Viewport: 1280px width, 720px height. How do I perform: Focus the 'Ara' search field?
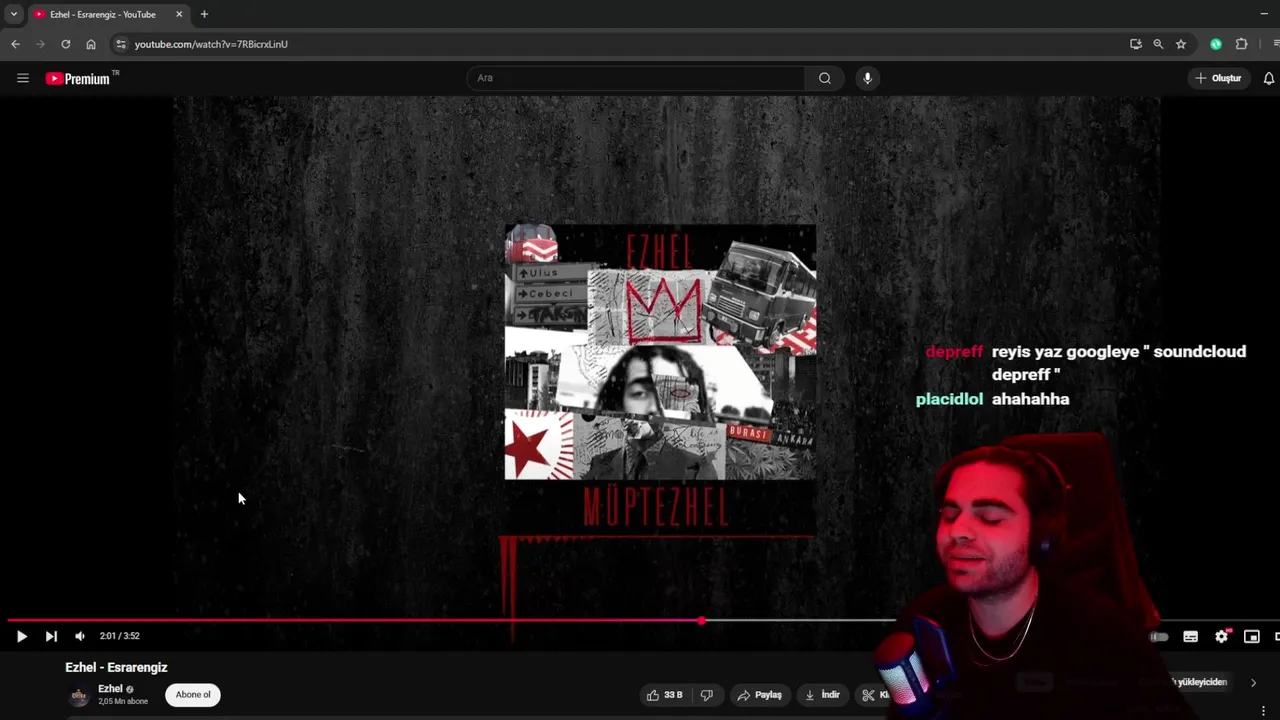coord(636,78)
